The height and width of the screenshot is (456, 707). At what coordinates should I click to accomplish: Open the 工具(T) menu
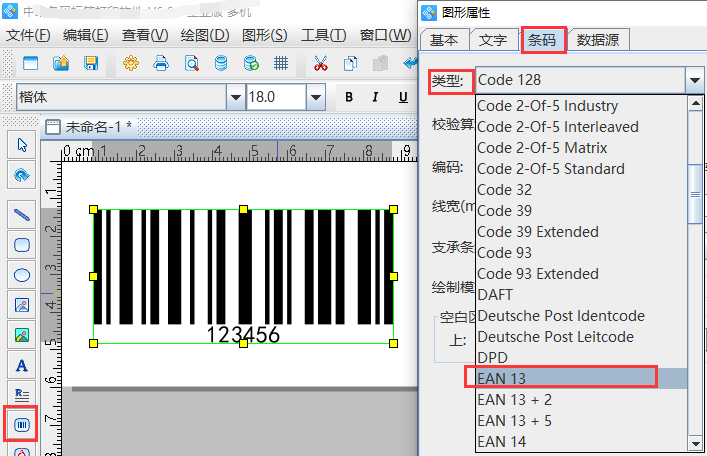(323, 35)
